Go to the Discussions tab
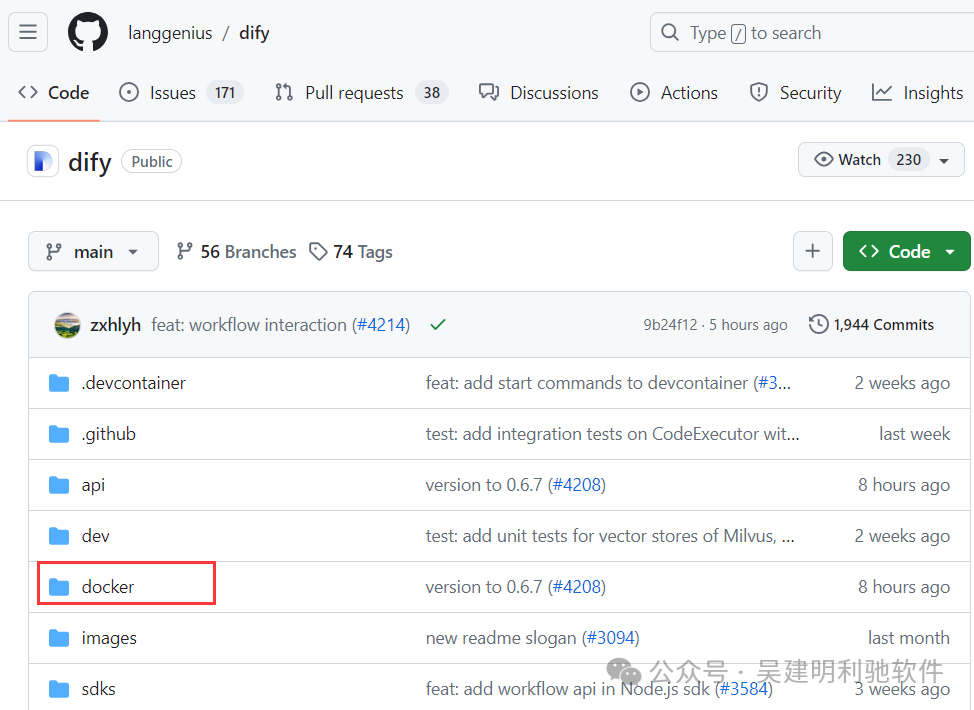 pos(539,93)
